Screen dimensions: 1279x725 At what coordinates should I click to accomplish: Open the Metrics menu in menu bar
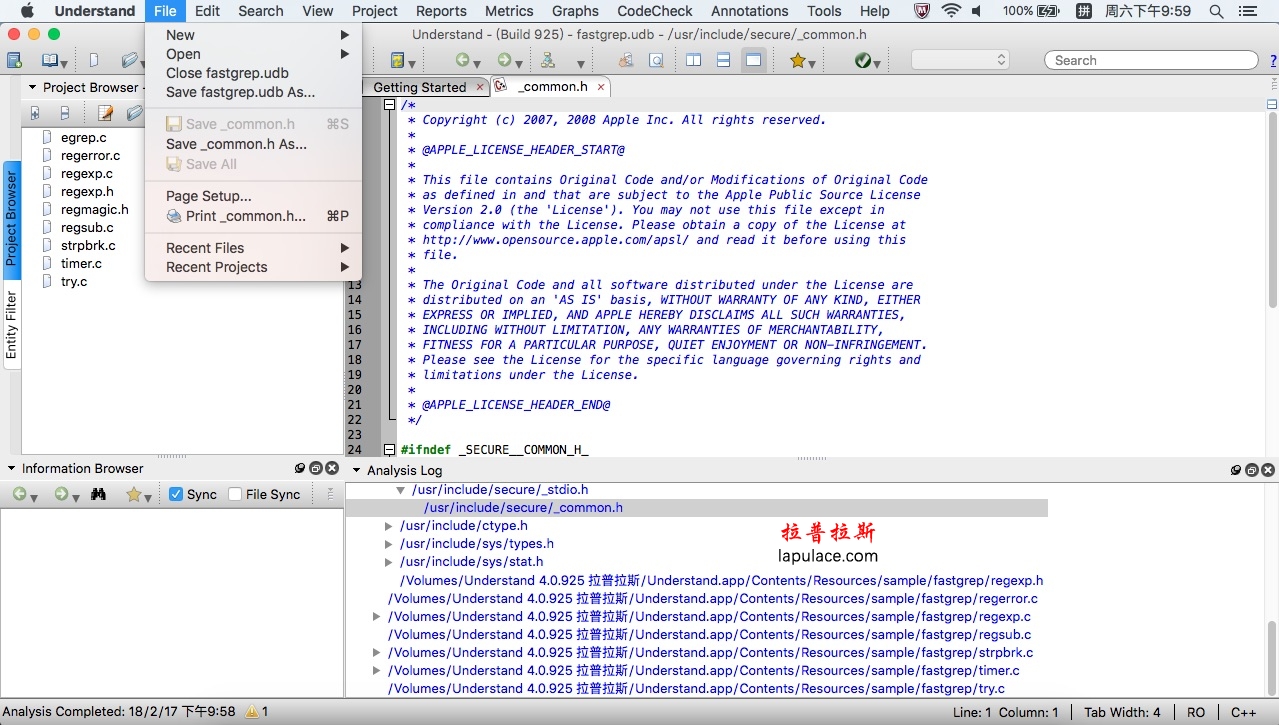(509, 11)
